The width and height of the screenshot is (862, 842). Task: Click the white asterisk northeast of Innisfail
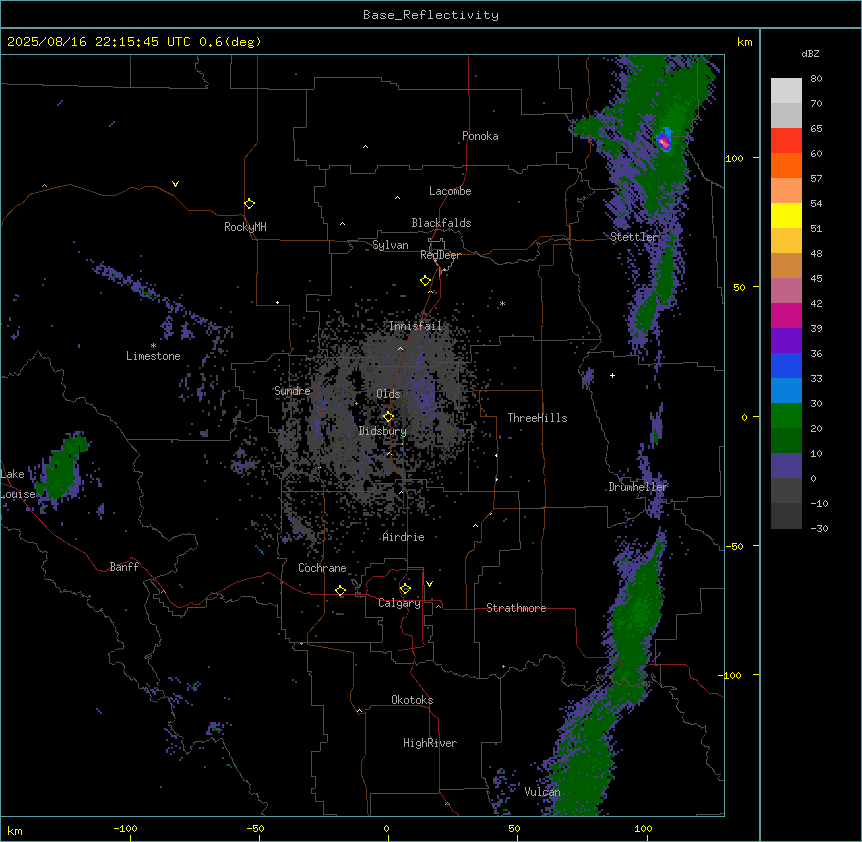(502, 303)
